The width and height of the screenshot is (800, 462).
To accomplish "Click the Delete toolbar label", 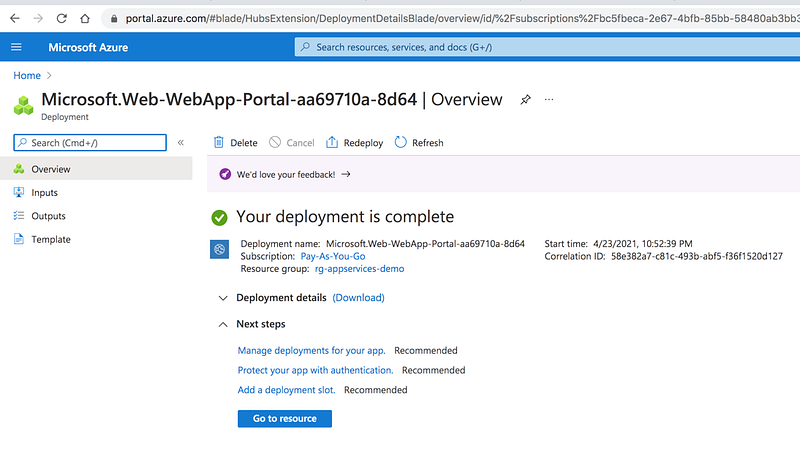I will pos(244,143).
